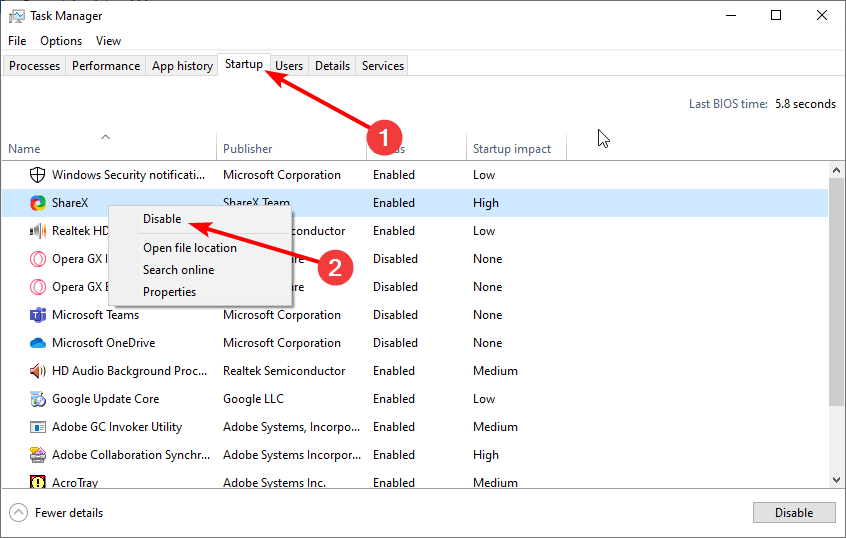Screen dimensions: 846x538
Task: Select the Adobe Collaboration Synchronizer name
Action: pos(131,455)
